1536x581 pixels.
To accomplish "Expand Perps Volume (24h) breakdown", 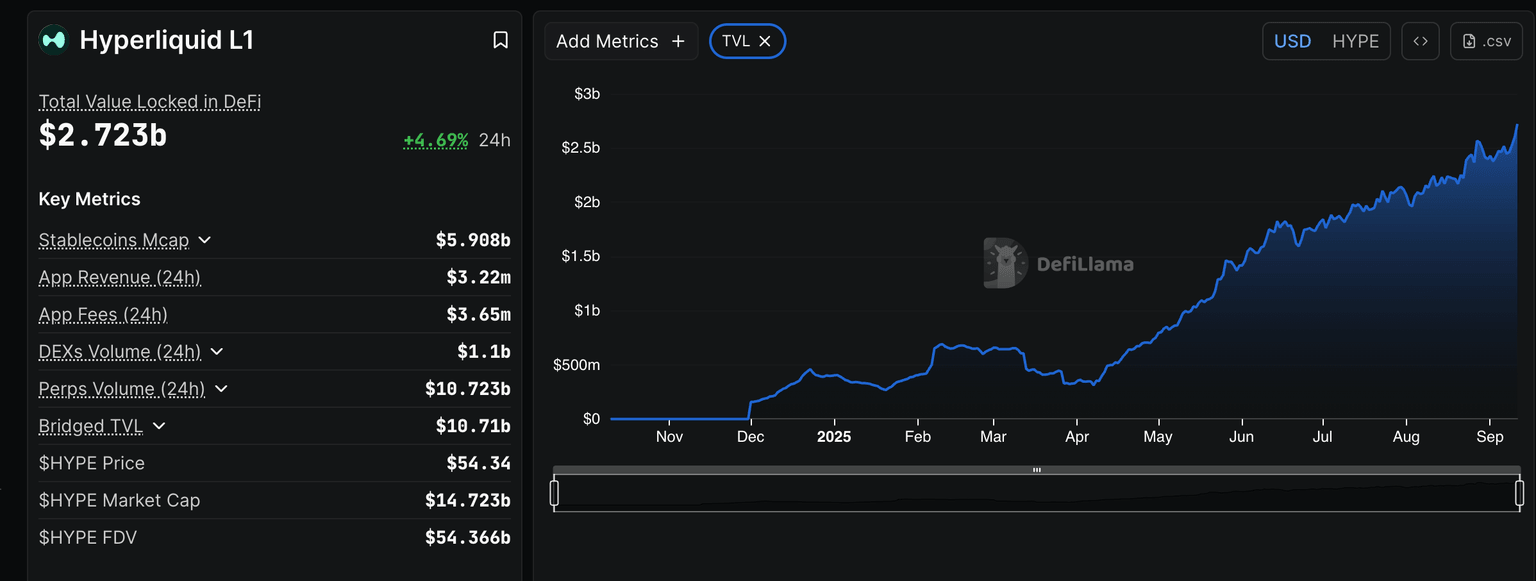I will (222, 389).
